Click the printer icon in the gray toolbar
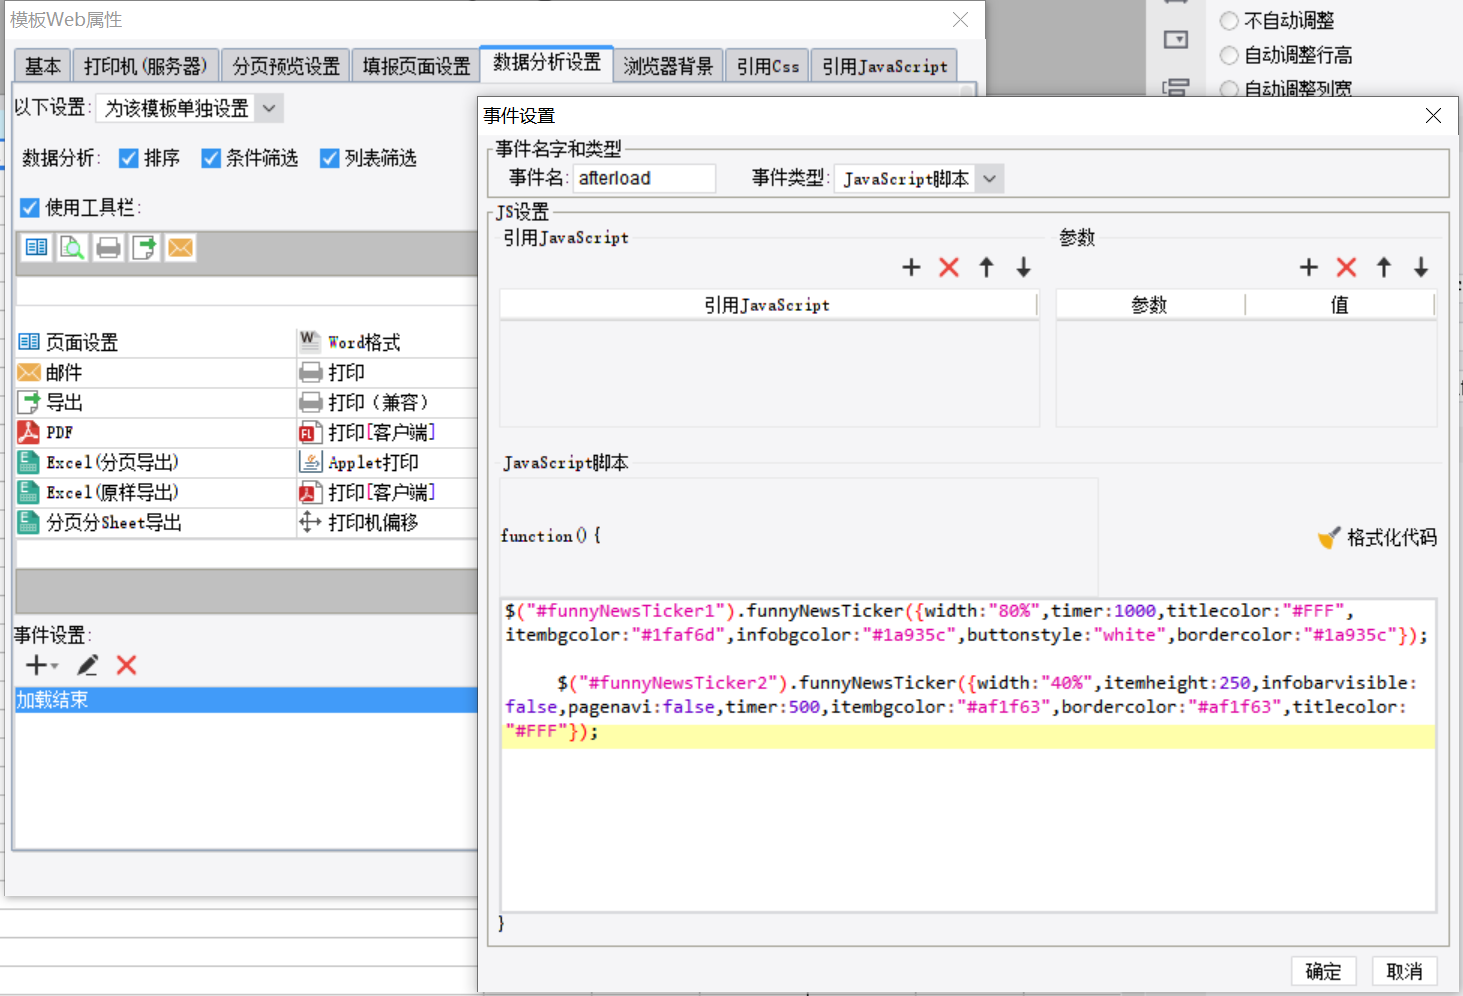 click(108, 247)
